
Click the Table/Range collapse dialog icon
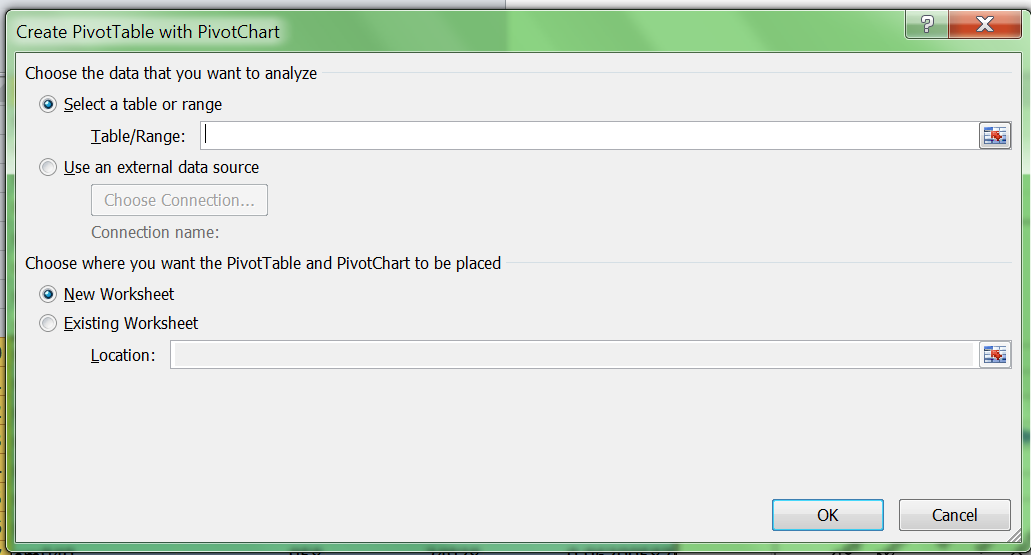pyautogui.click(x=994, y=135)
